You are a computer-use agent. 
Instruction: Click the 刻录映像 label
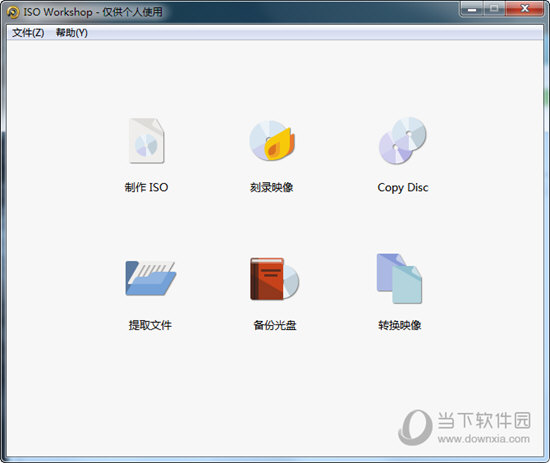[x=271, y=187]
